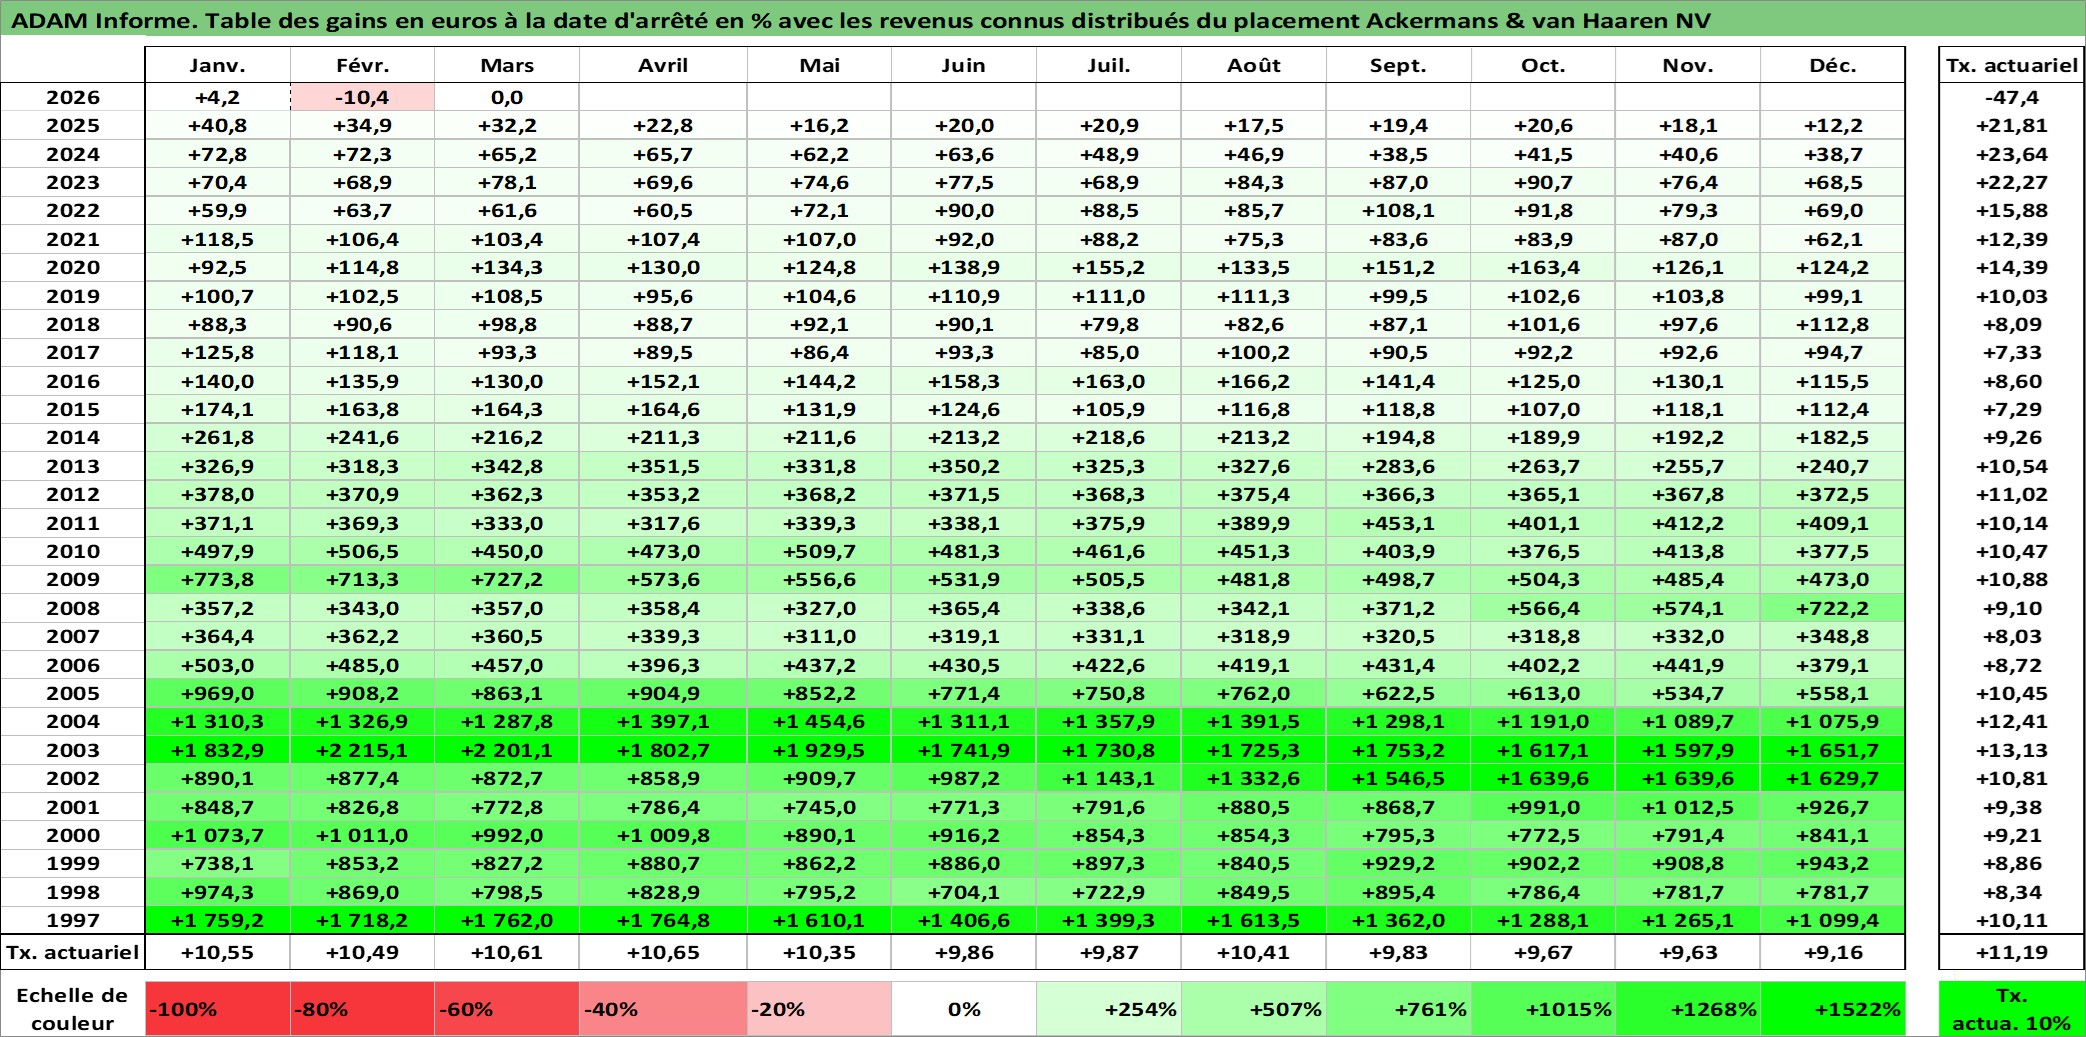2086x1037 pixels.
Task: Select the +90,7 cell in 2023
Action: [1543, 182]
